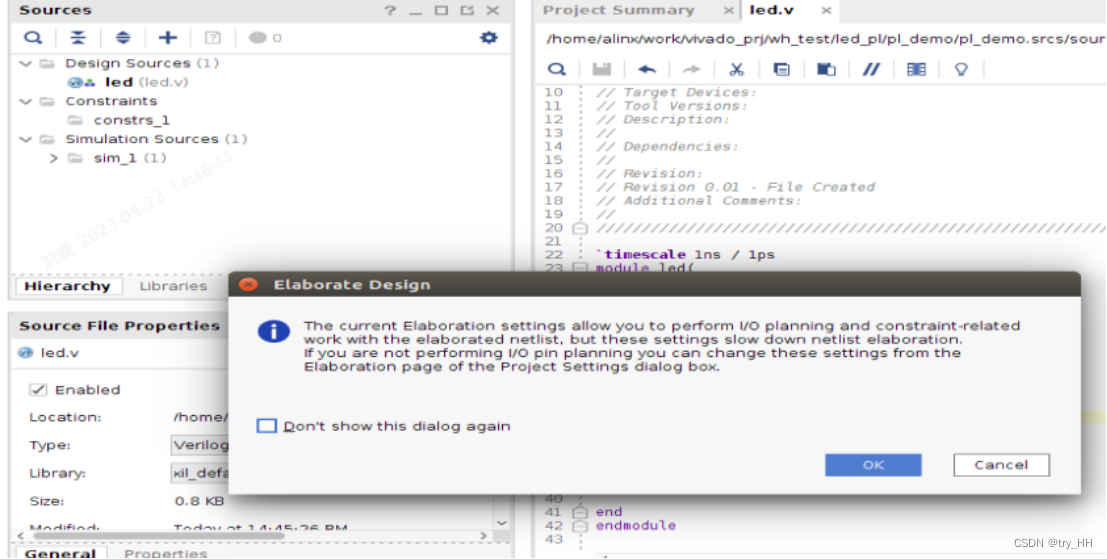Redo the edit in editor toolbar
This screenshot has height=559, width=1107.
(692, 69)
